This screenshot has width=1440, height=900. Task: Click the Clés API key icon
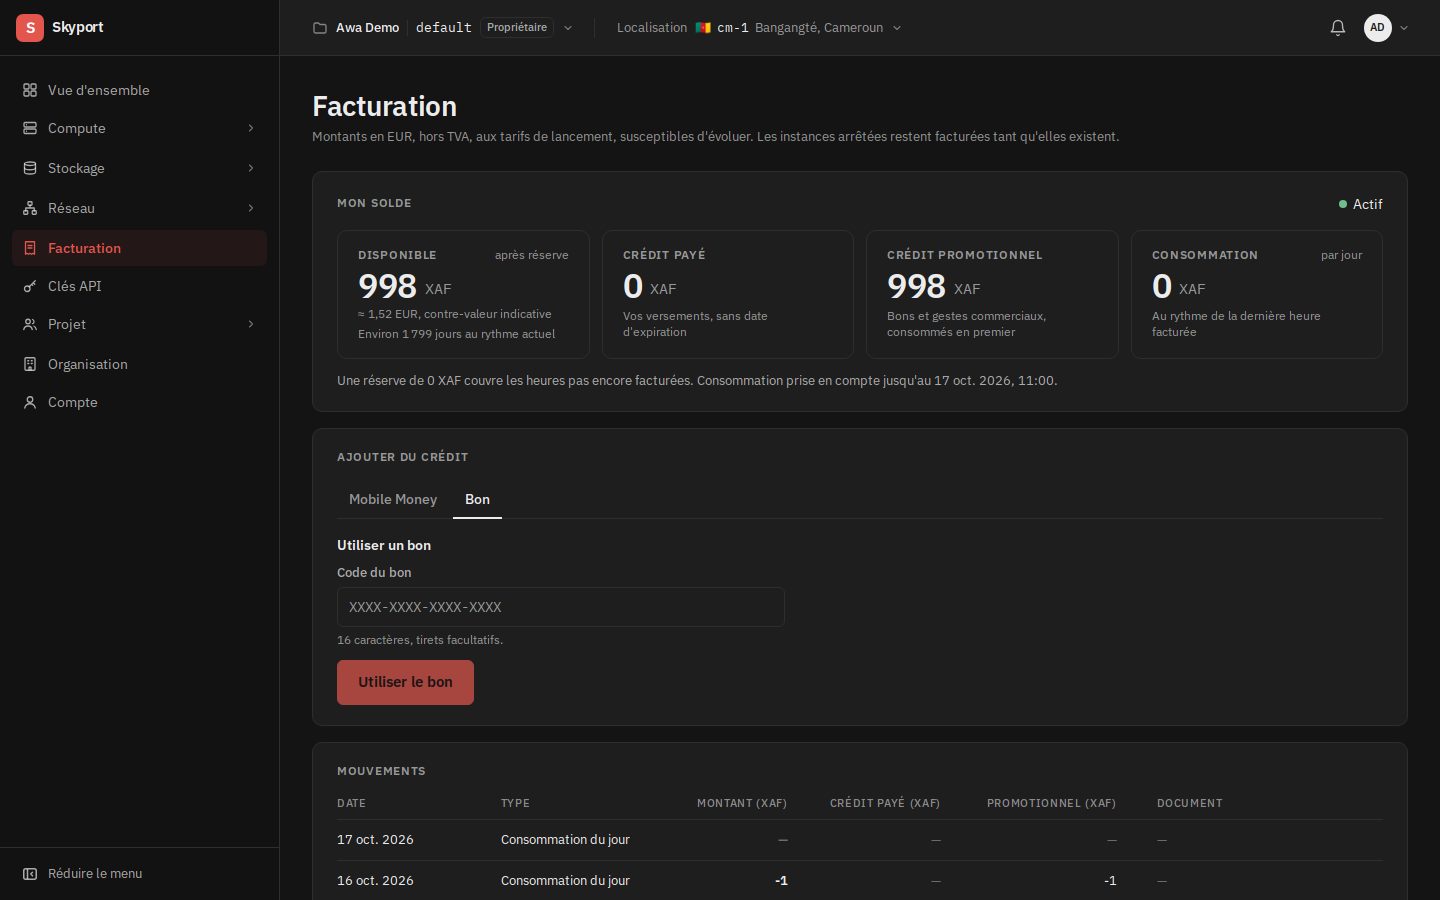click(30, 286)
